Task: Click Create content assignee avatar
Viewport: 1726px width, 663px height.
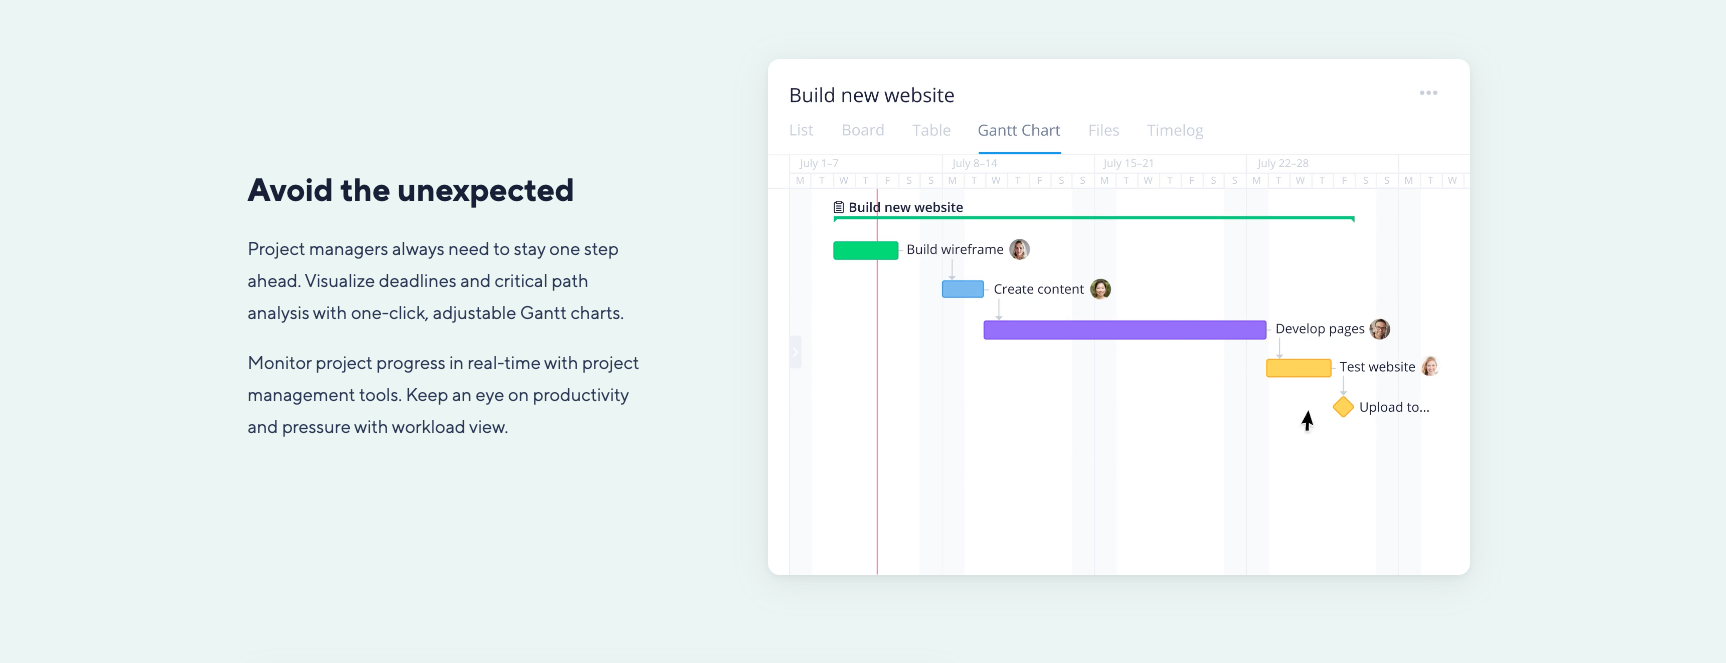Action: pyautogui.click(x=1100, y=289)
